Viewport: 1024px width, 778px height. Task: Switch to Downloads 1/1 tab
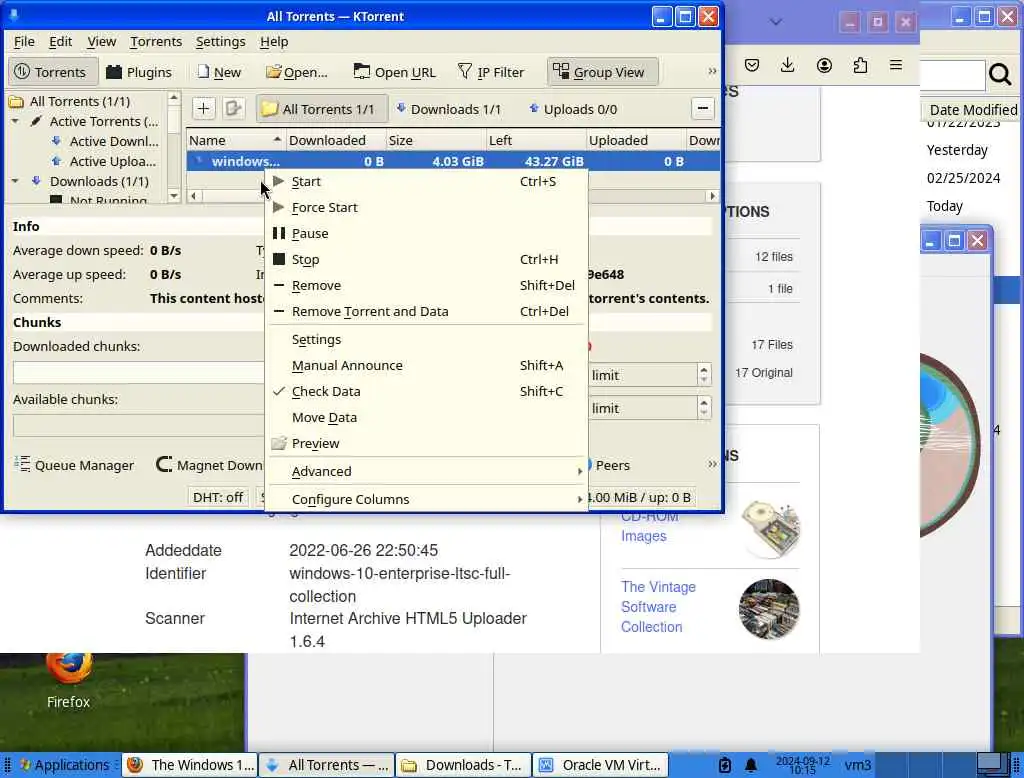[x=449, y=109]
